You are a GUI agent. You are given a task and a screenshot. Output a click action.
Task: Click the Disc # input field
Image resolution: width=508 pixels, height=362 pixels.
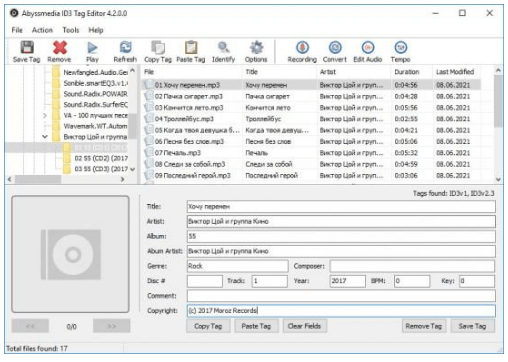pyautogui.click(x=205, y=281)
